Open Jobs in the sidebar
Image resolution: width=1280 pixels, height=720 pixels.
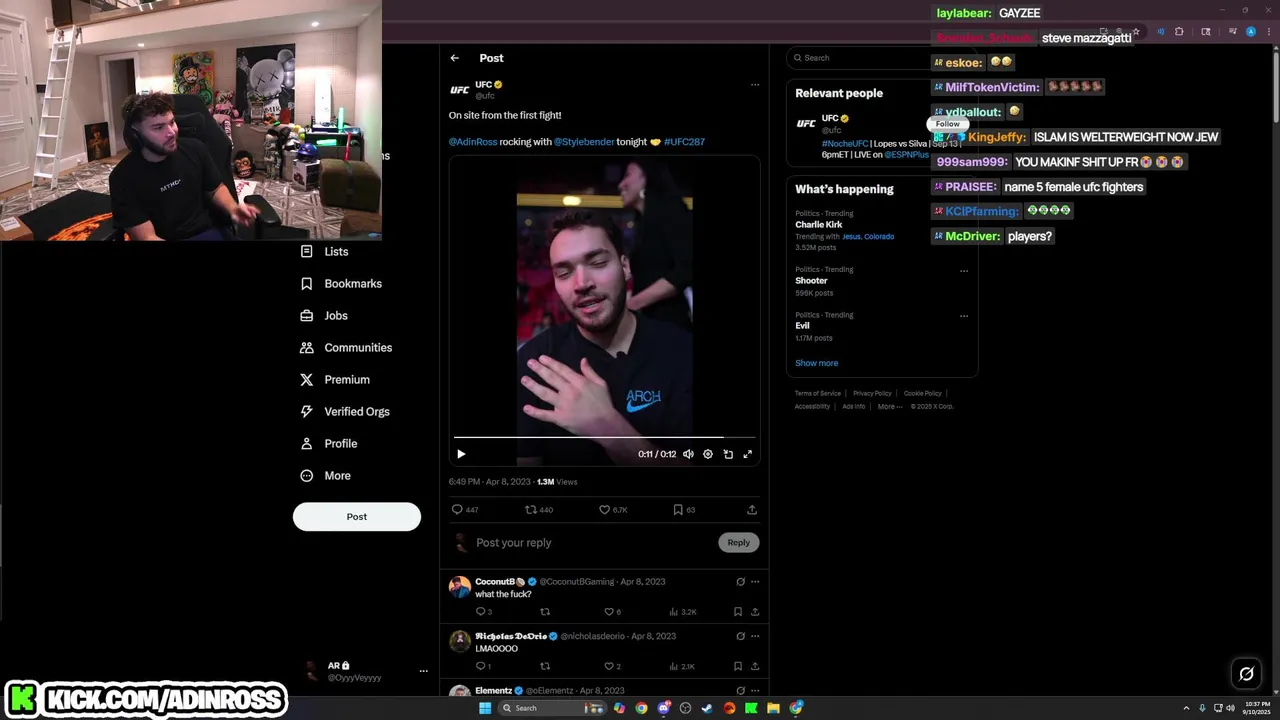(324, 316)
